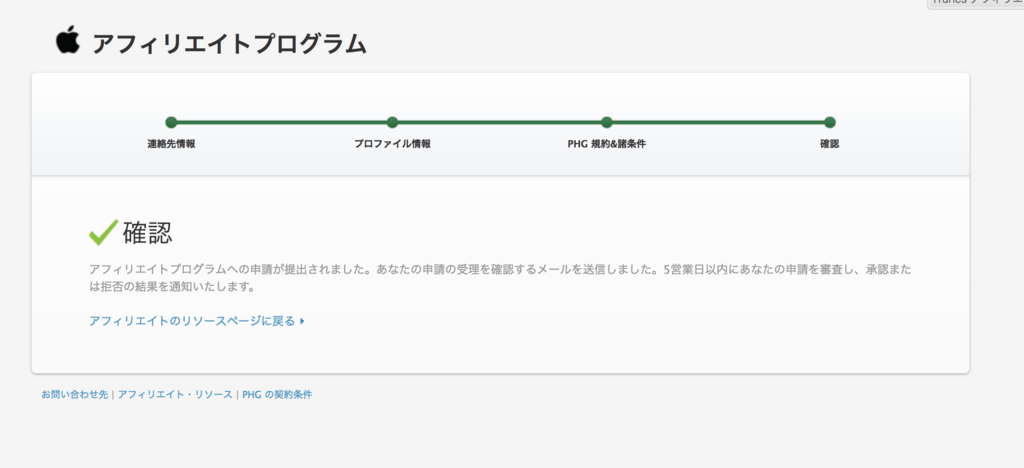This screenshot has width=1024, height=468.
Task: Click the application submitted confirmation paragraph
Action: tap(500, 278)
